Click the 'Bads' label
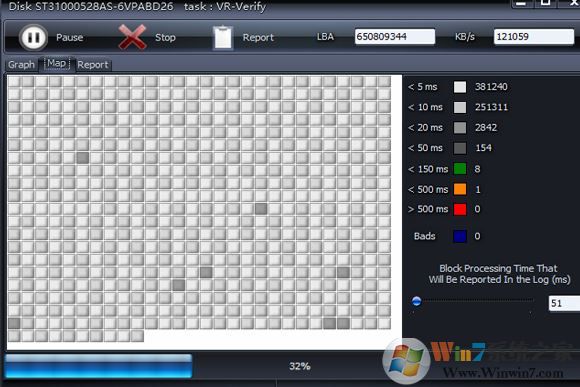The image size is (580, 387). click(x=425, y=236)
